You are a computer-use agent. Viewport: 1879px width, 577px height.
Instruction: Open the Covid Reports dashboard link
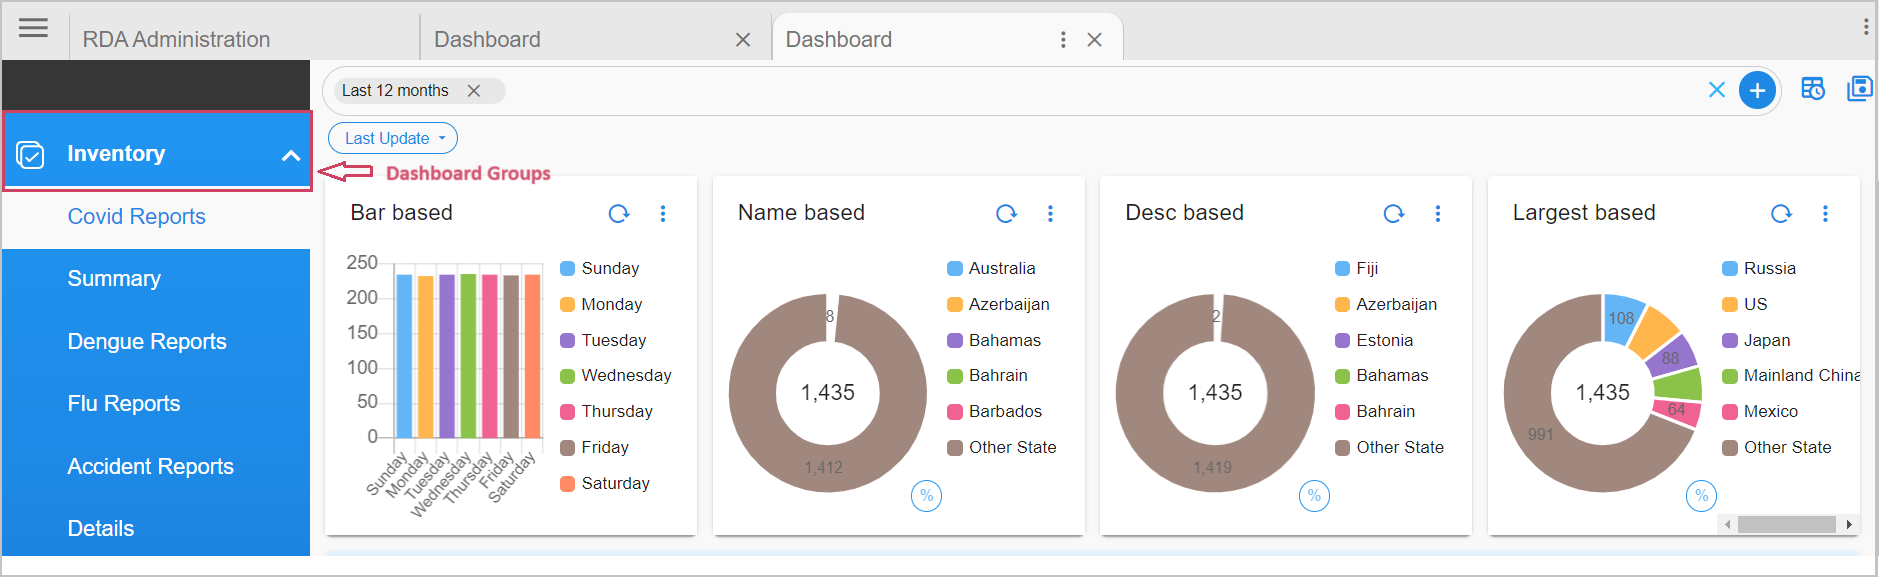coord(136,217)
